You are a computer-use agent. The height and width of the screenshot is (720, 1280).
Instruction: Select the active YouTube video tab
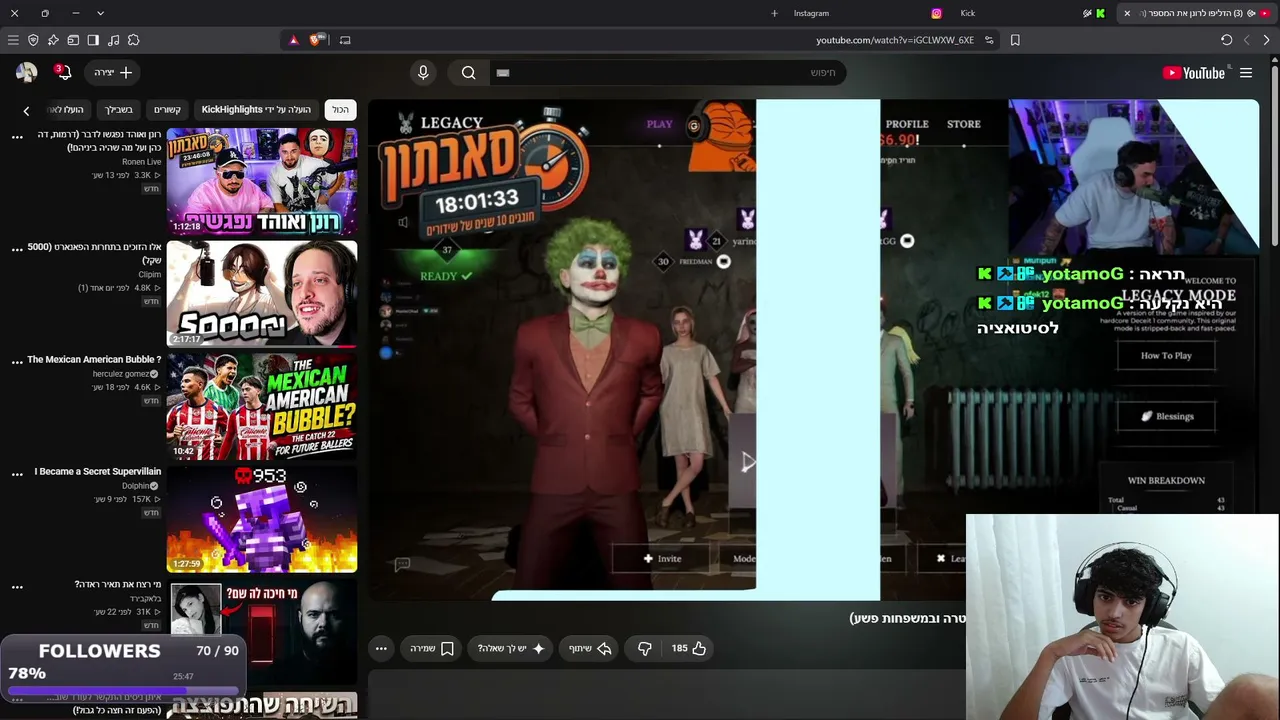[1194, 13]
